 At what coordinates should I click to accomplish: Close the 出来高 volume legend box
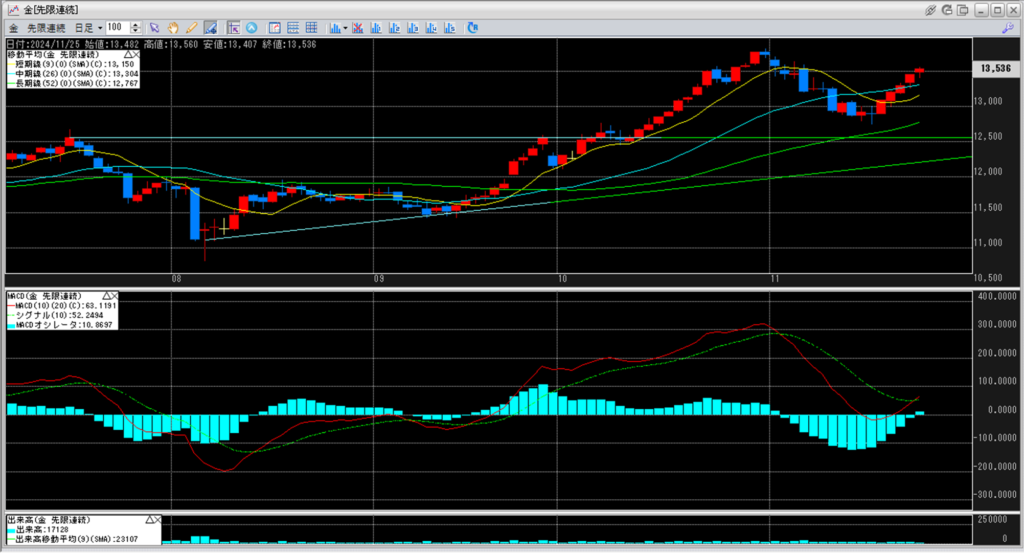point(157,520)
